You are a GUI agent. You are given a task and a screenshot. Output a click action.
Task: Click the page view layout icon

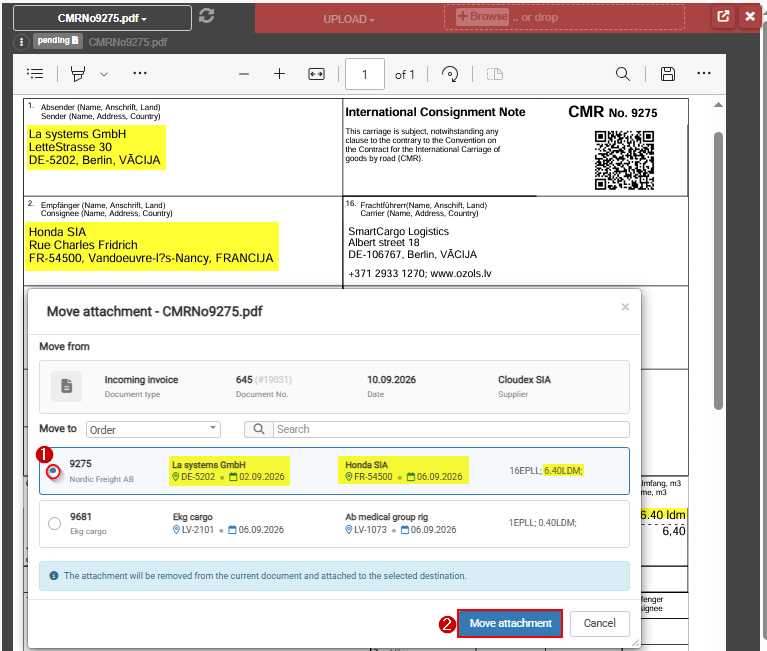tap(495, 74)
